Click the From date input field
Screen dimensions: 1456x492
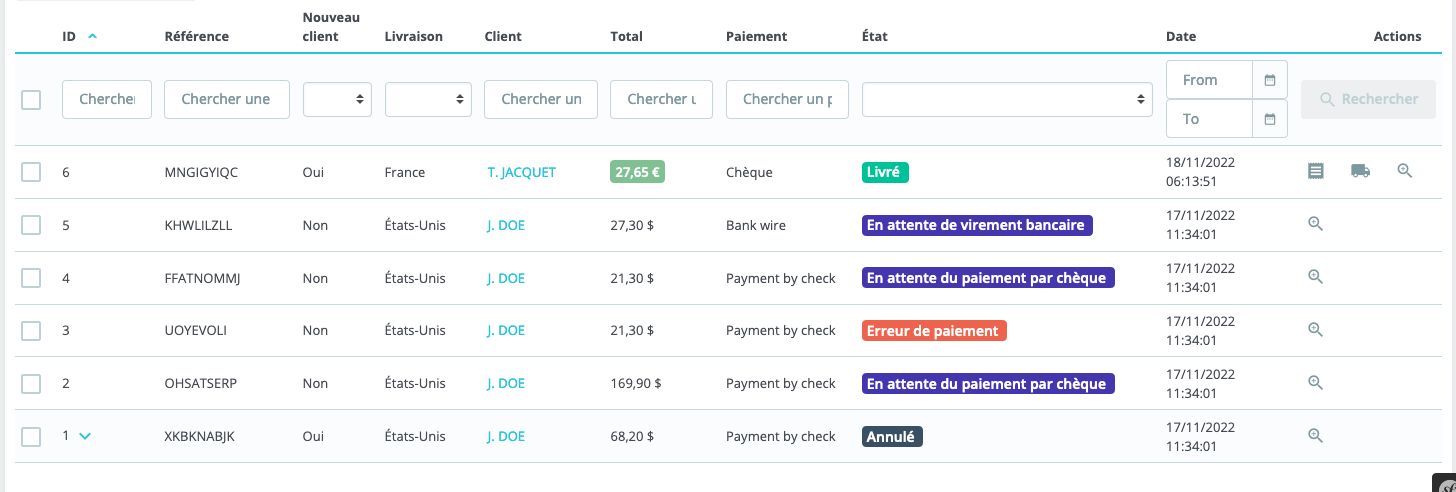(1210, 80)
